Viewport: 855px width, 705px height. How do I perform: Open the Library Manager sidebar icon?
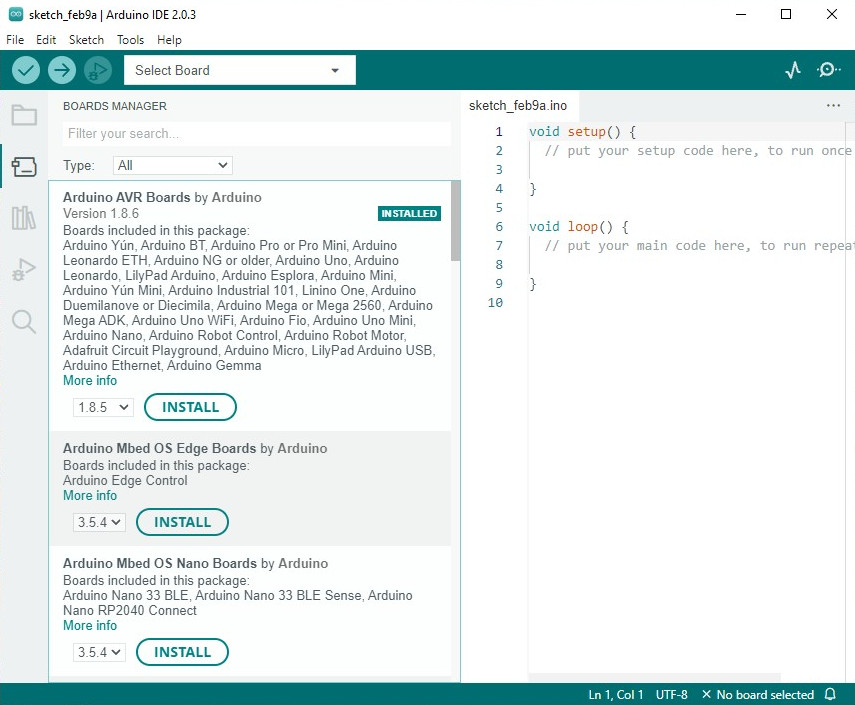click(24, 218)
